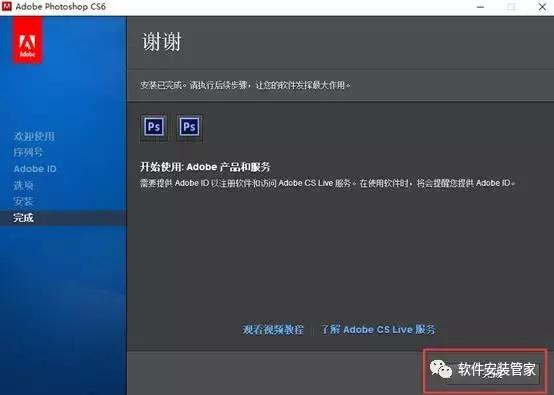Minimize the Photoshop CS6 installer window
The image size is (554, 395).
point(481,7)
